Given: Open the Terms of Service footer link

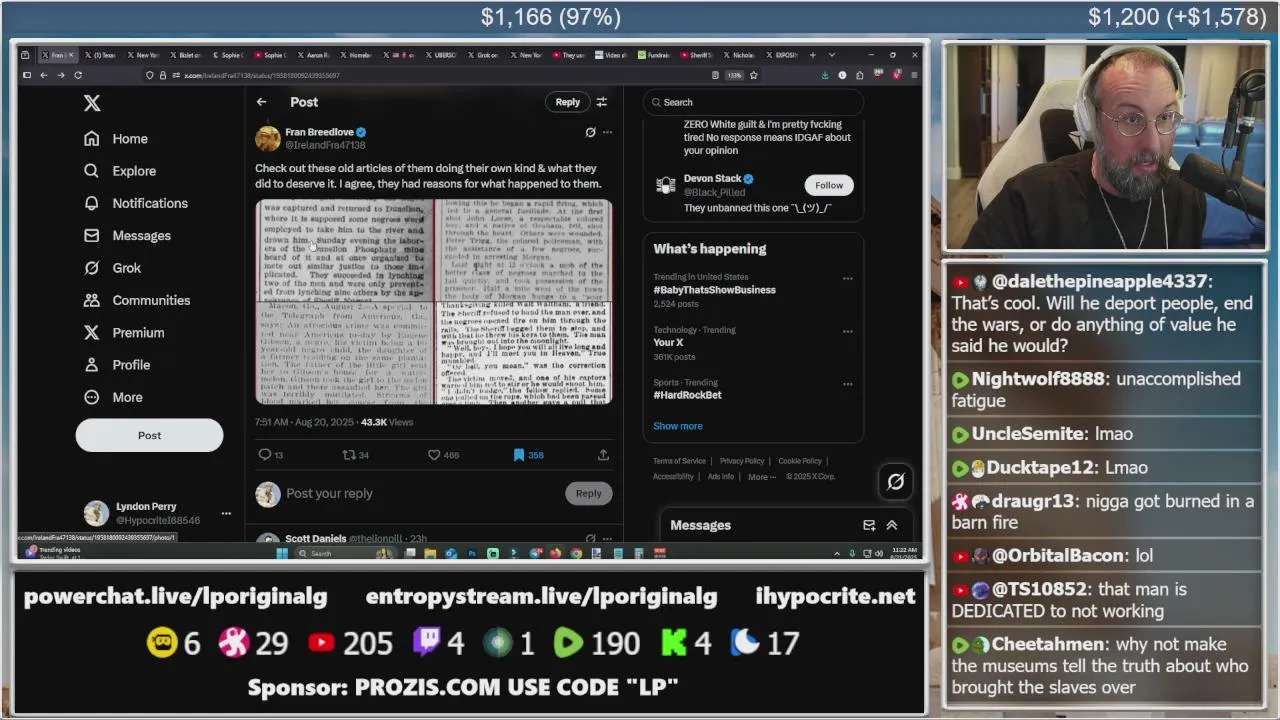Looking at the screenshot, I should click(x=679, y=461).
